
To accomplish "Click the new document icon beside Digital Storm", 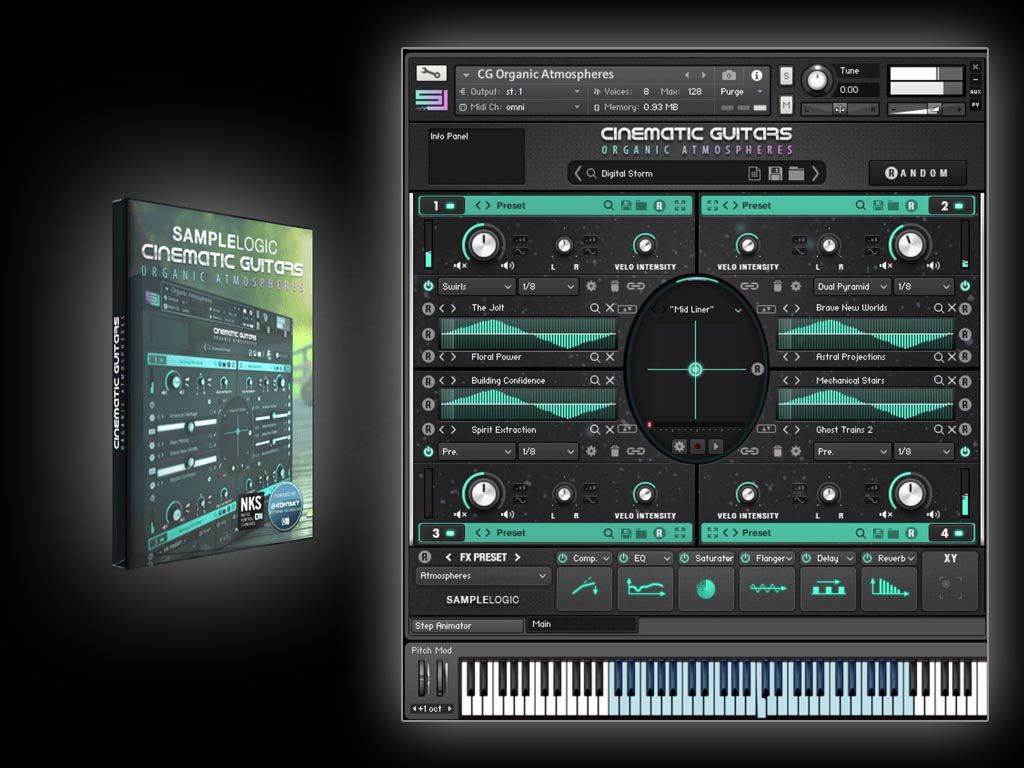I will (x=754, y=174).
